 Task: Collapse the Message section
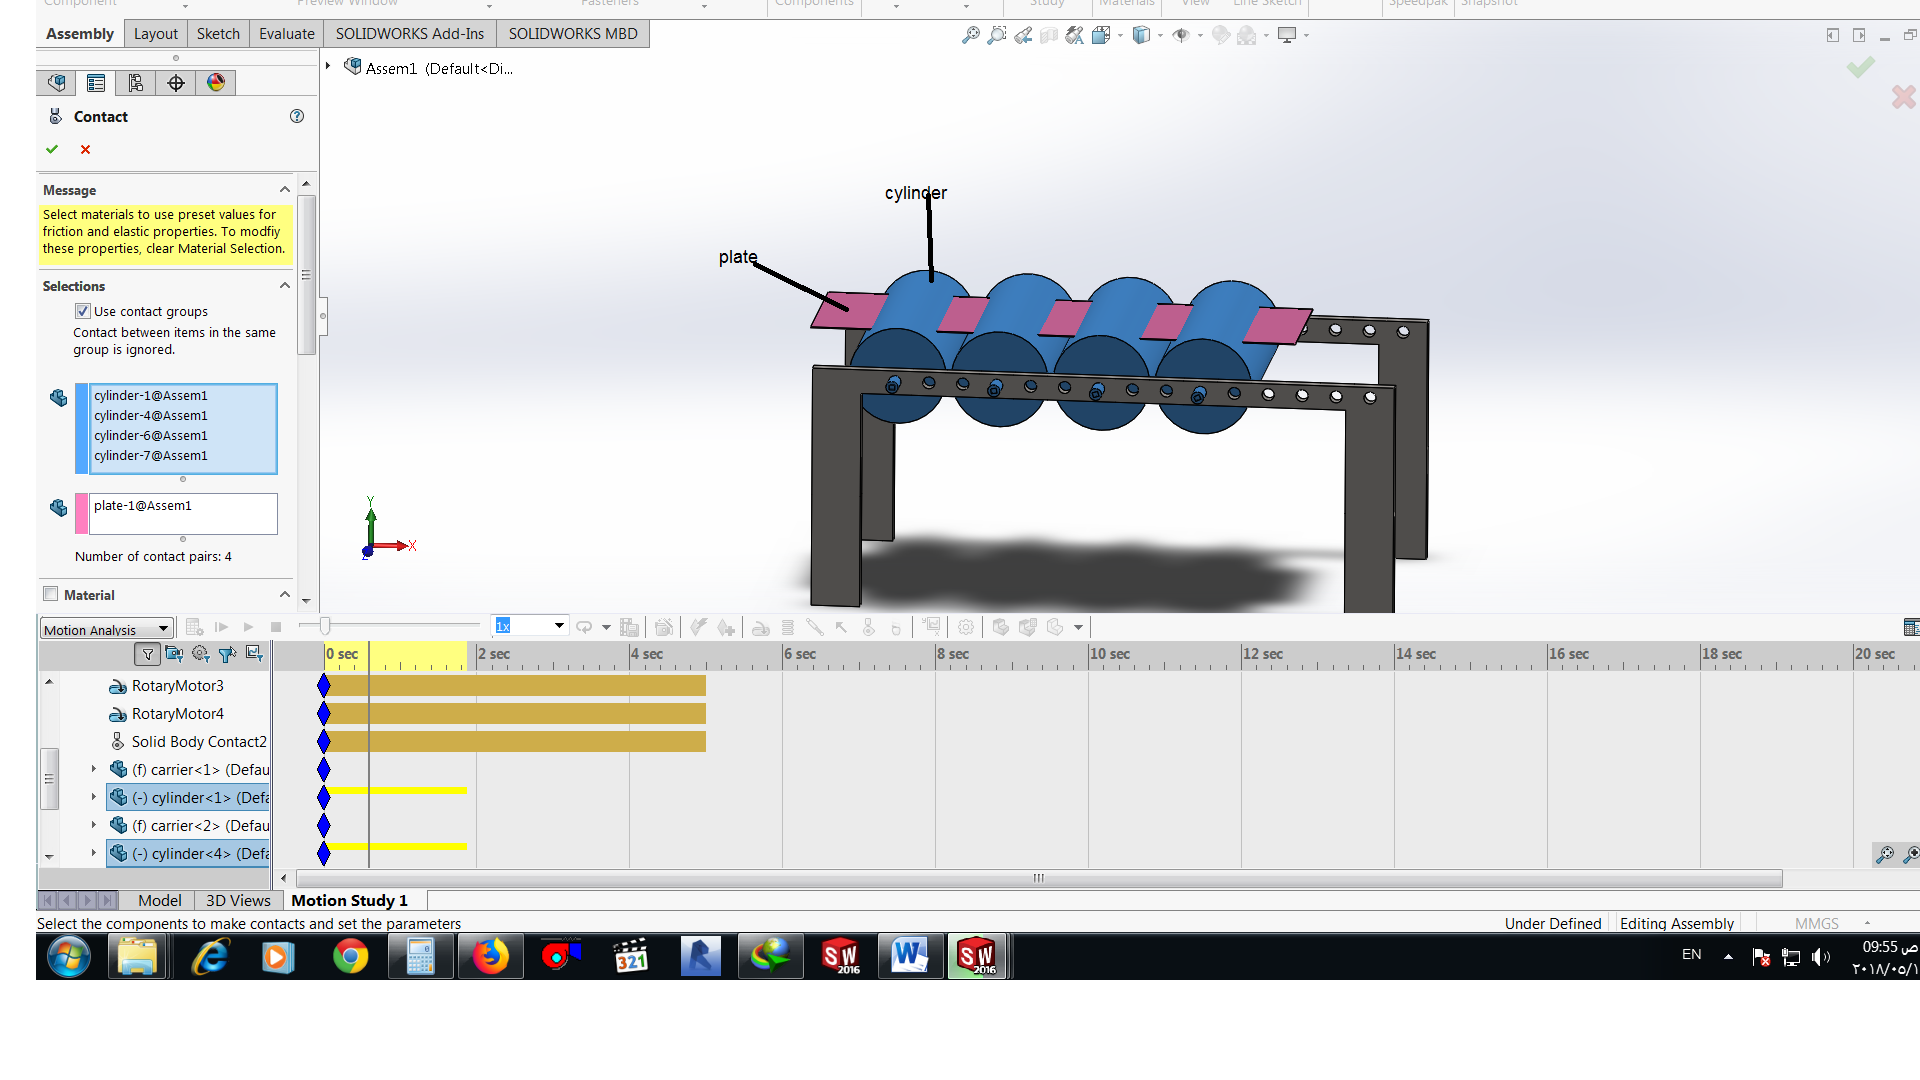pos(284,189)
